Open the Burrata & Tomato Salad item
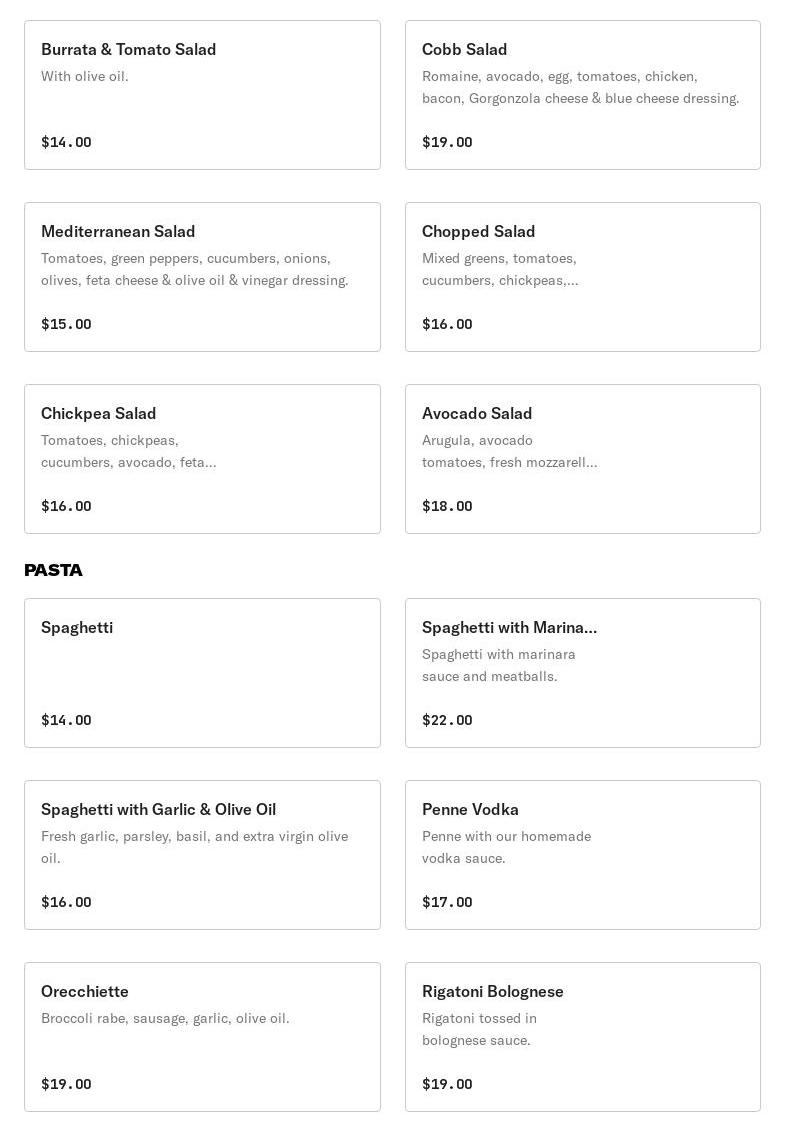 click(202, 95)
